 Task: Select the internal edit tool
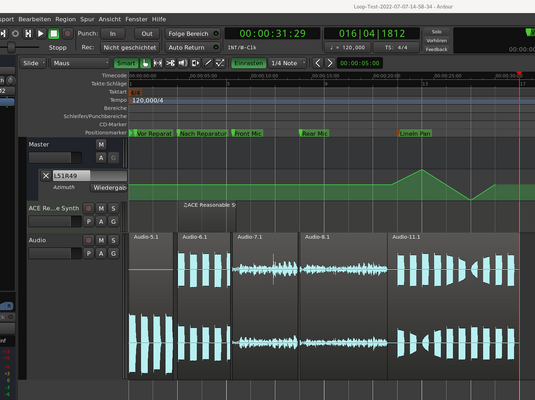(220, 63)
